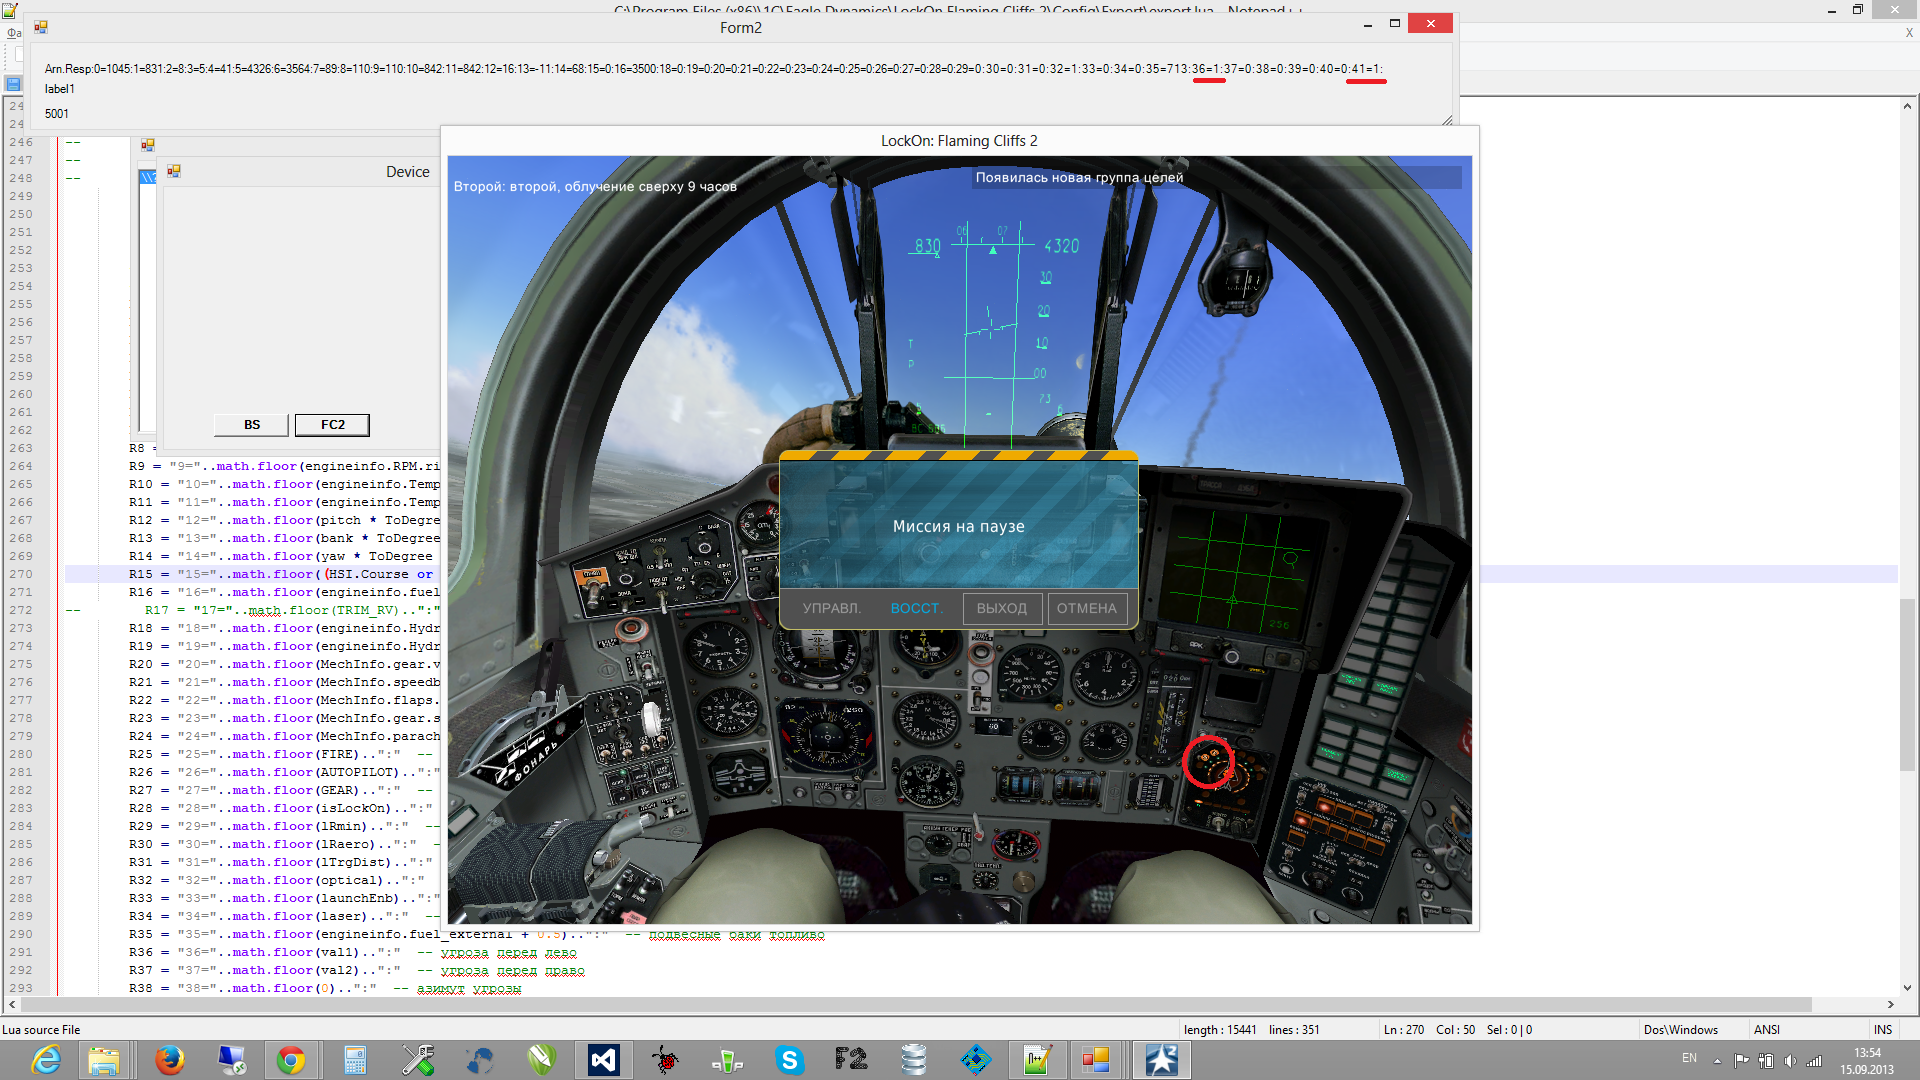Switch to Visual Studio in the taskbar

(x=604, y=1060)
